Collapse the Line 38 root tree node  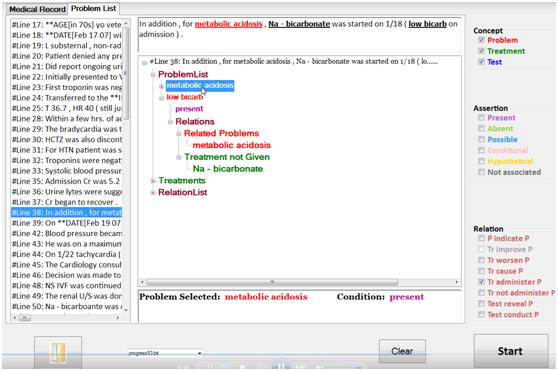click(x=144, y=63)
